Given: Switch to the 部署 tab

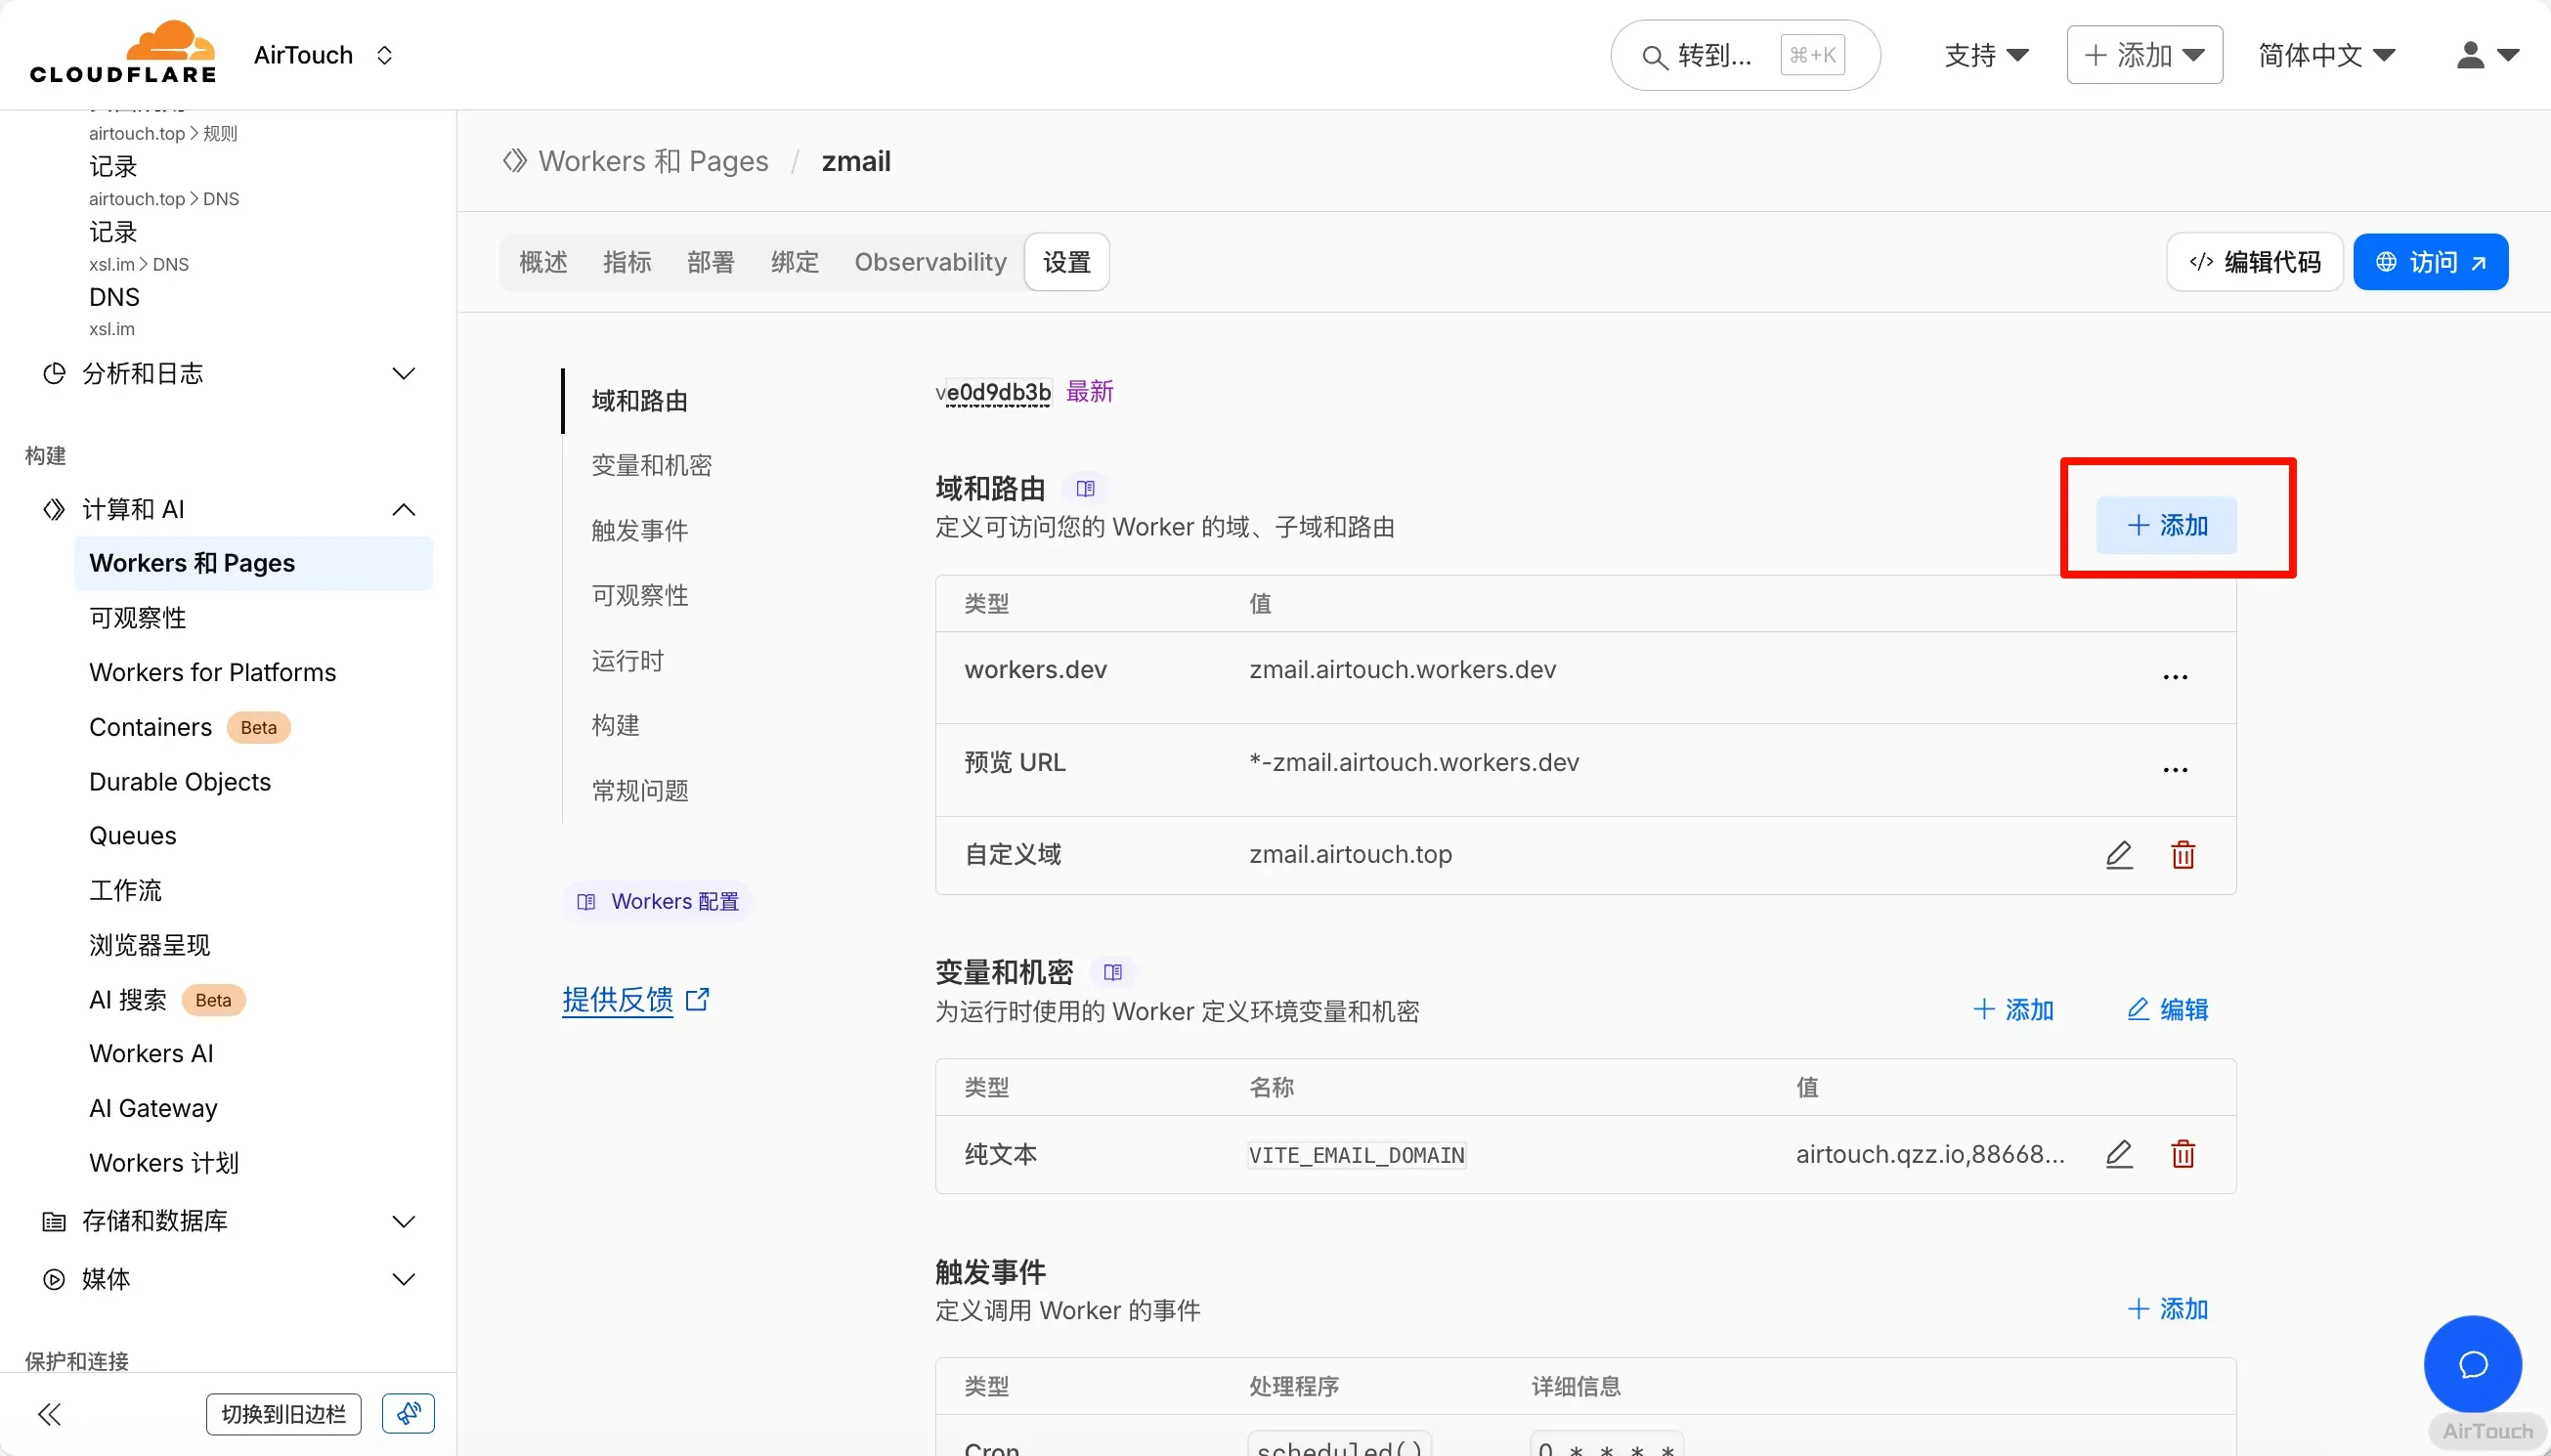Looking at the screenshot, I should [710, 262].
